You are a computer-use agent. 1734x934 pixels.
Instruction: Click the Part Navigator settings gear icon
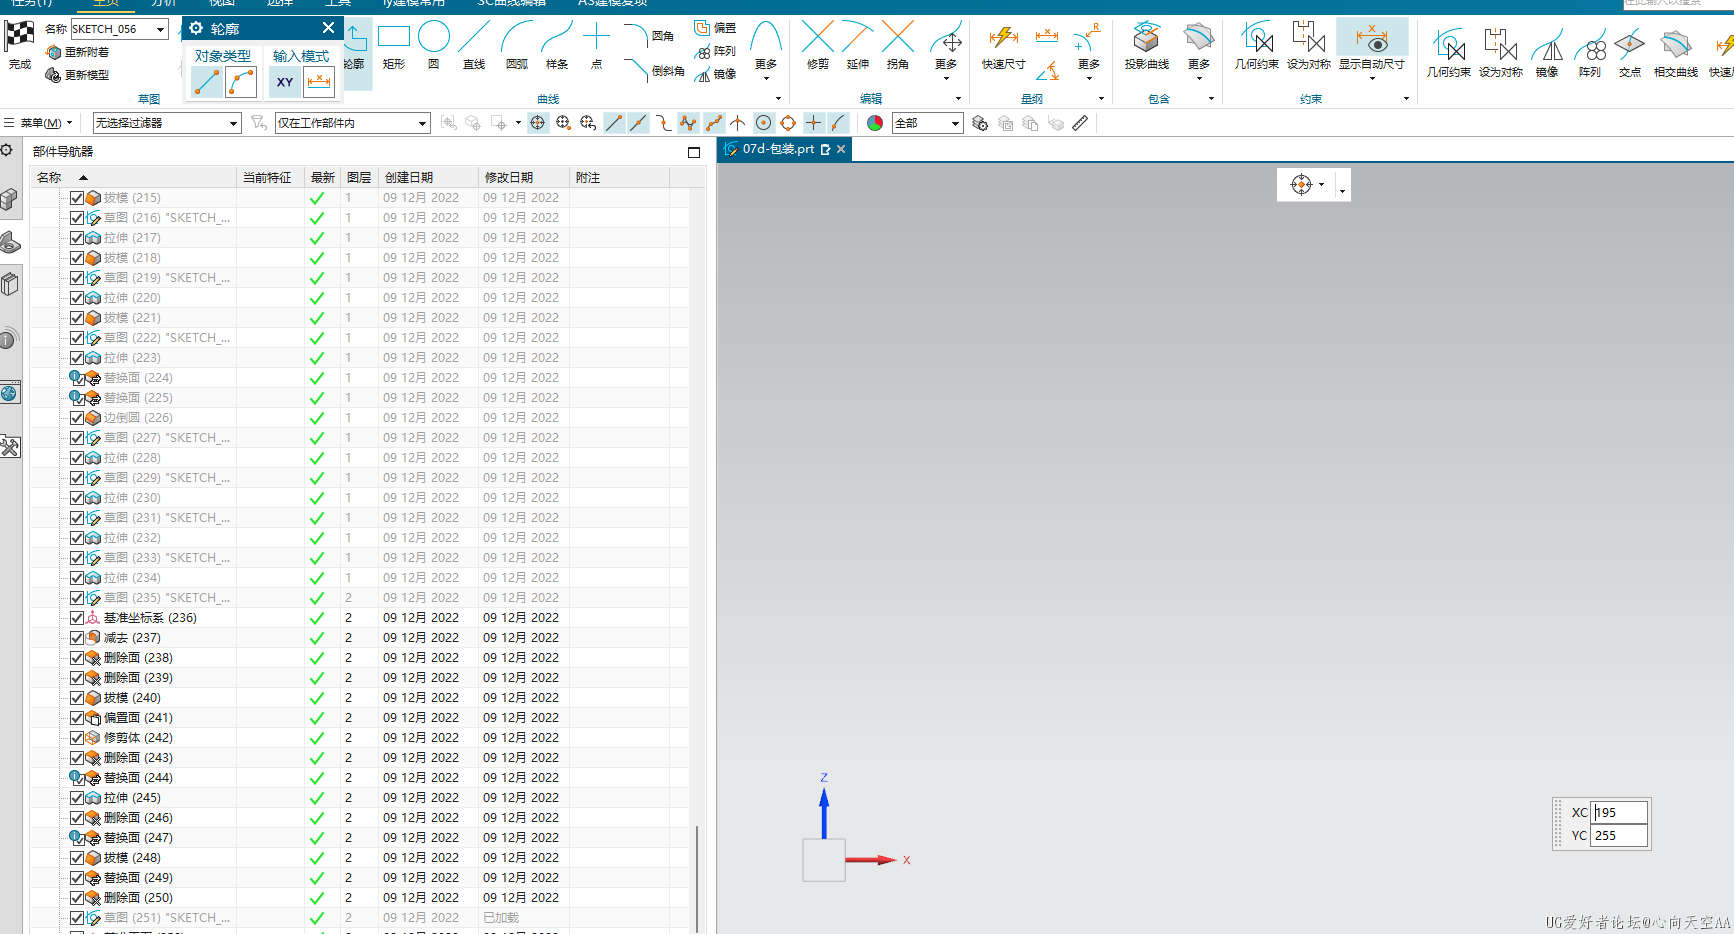pyautogui.click(x=7, y=150)
